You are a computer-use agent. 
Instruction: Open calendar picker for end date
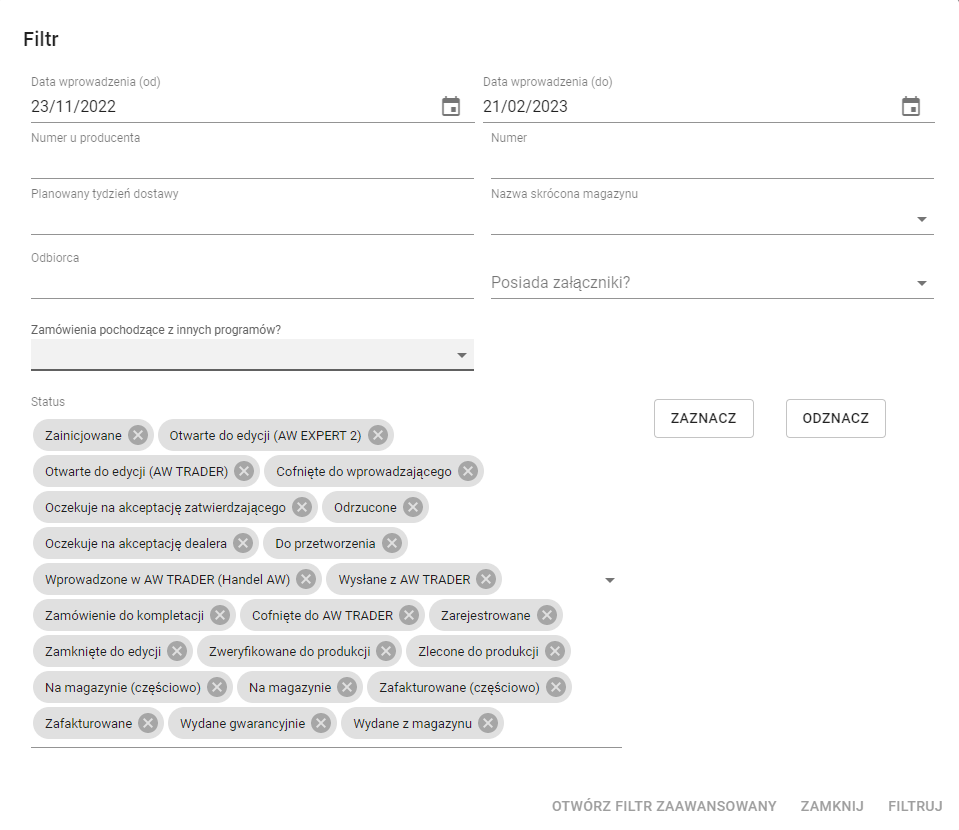coord(911,106)
